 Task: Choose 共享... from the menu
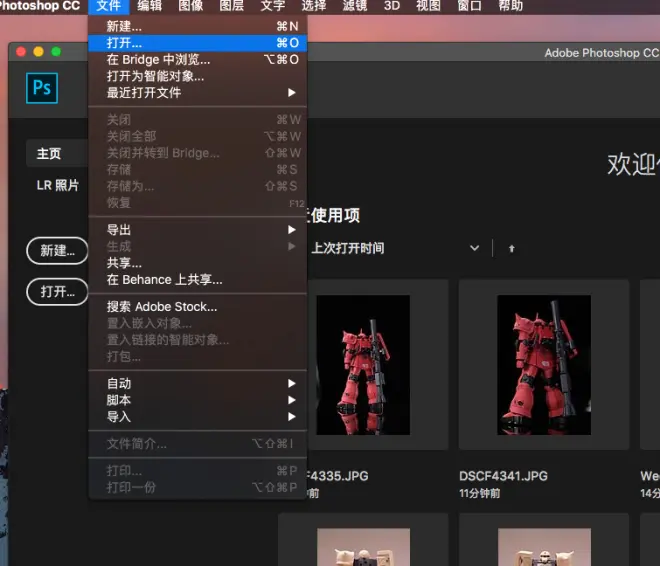pos(197,263)
